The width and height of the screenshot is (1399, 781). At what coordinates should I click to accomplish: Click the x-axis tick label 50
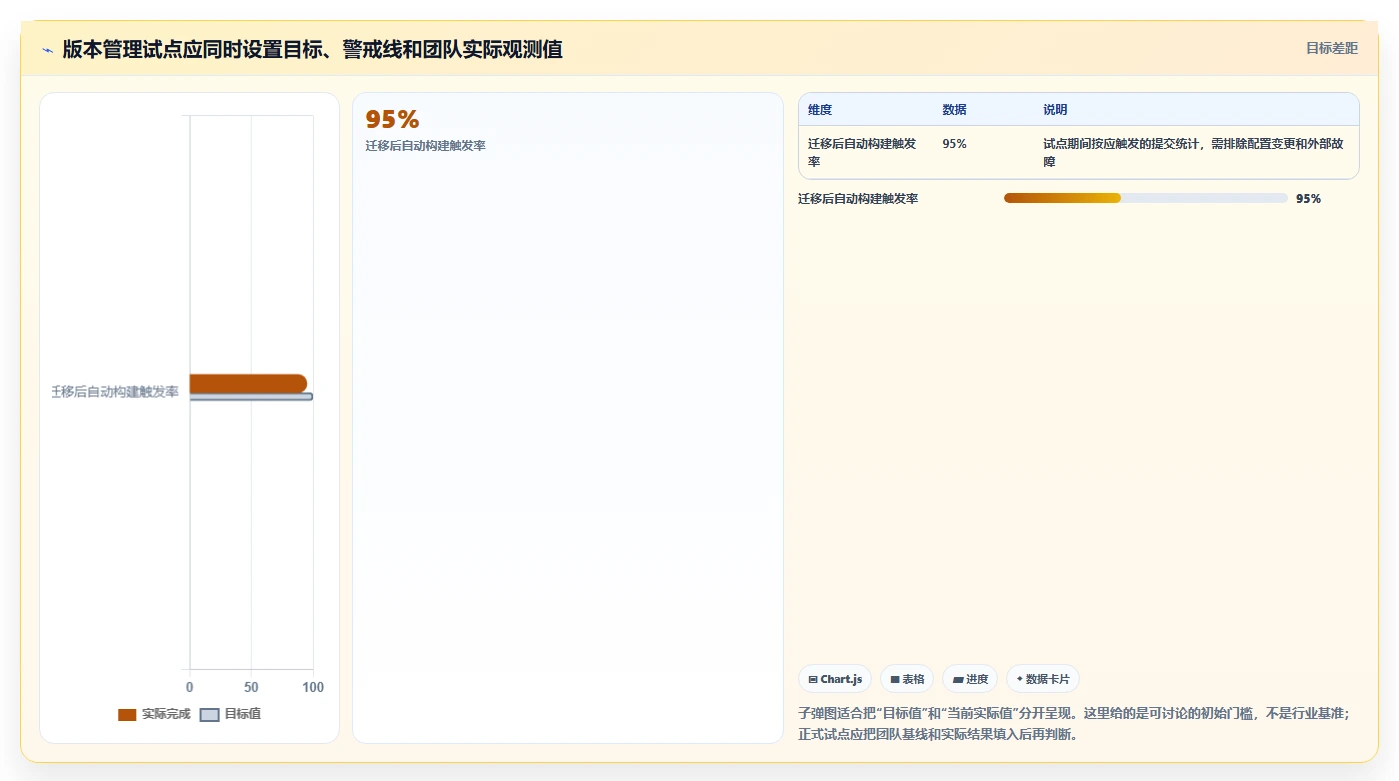click(251, 687)
